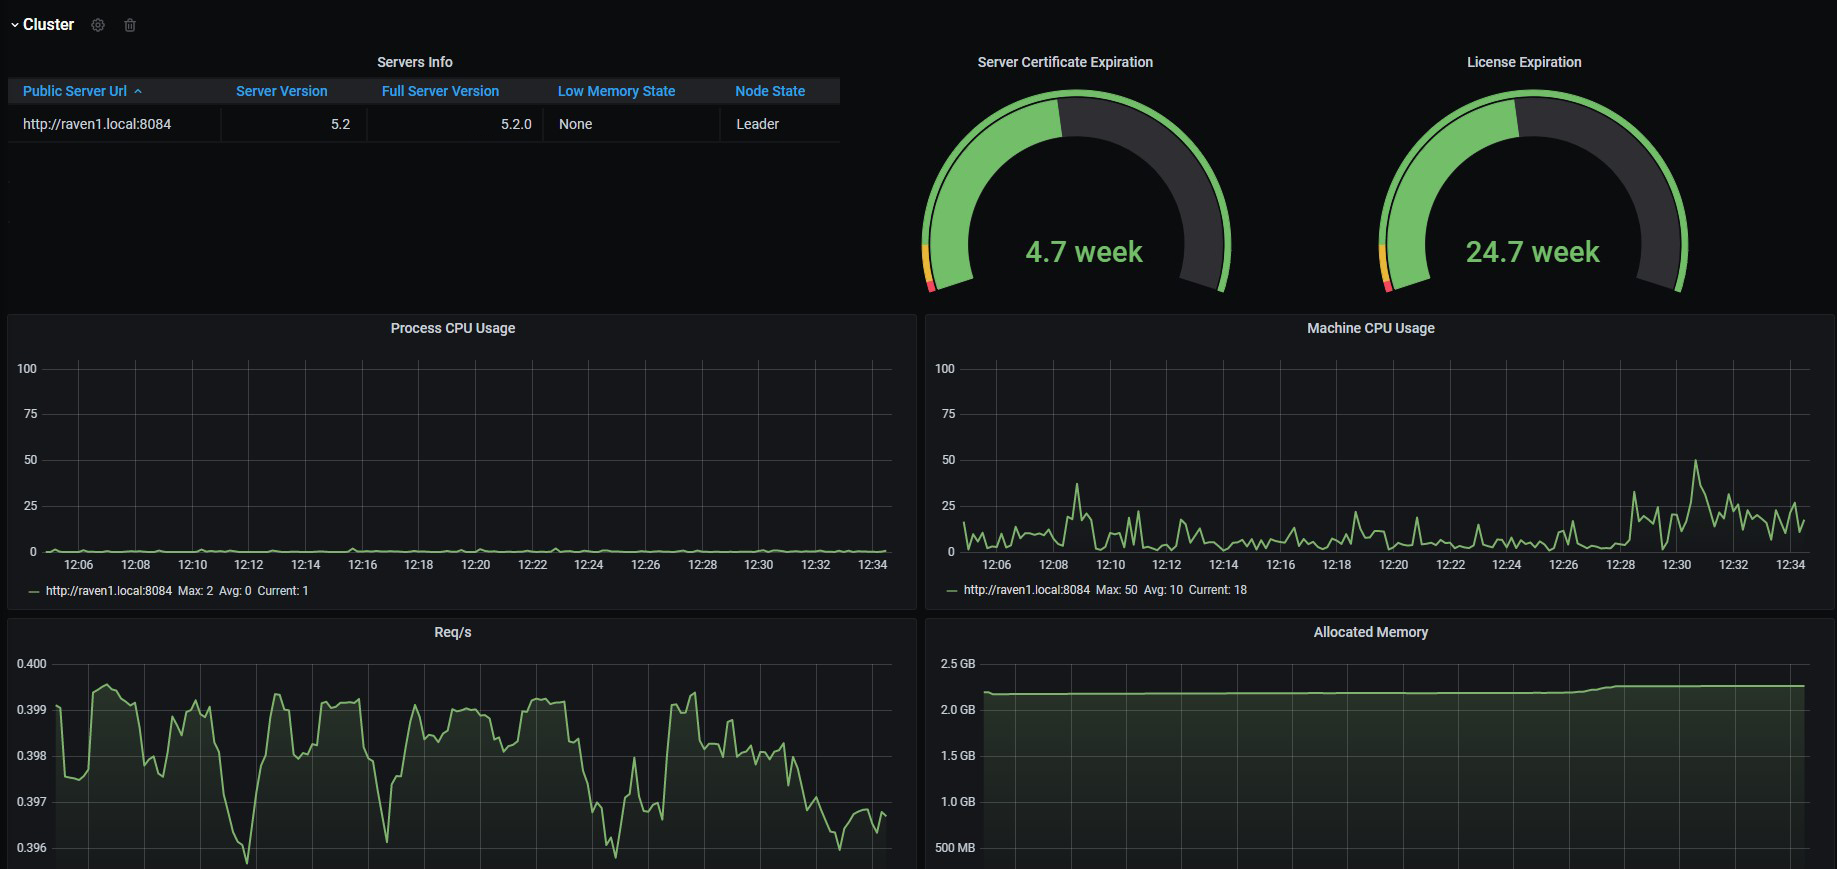
Task: Open the Cluster row settings gear
Action: (98, 25)
